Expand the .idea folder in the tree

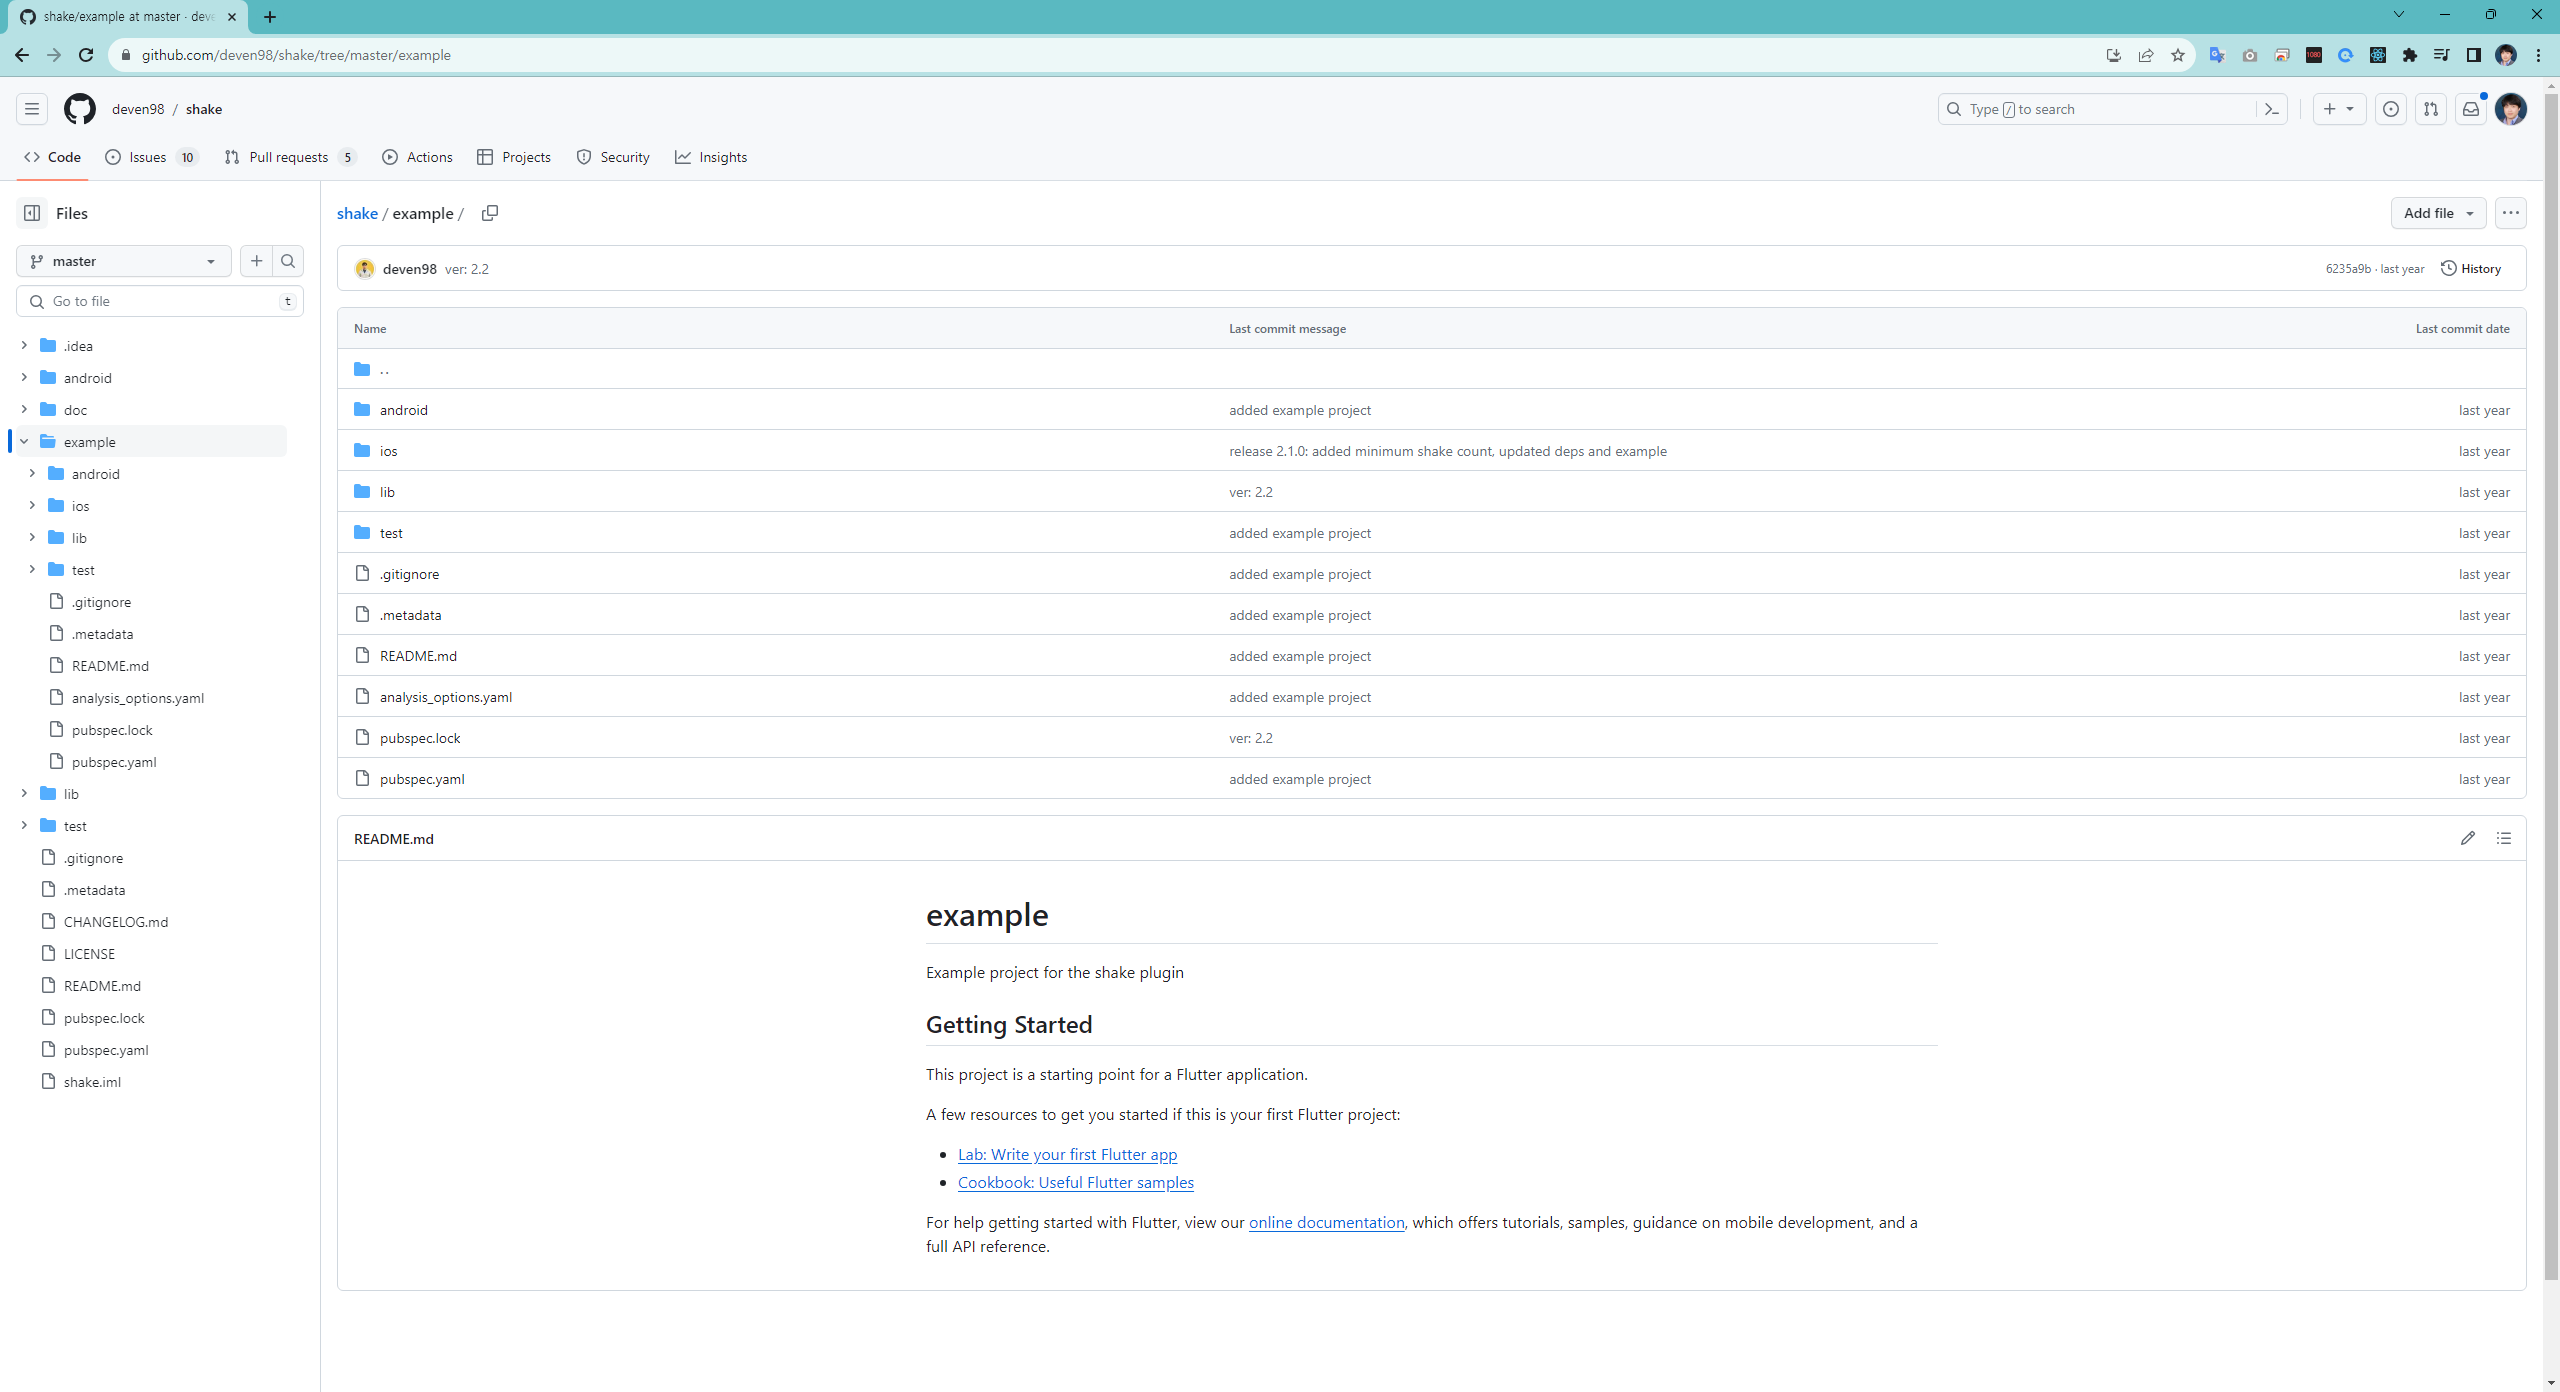click(x=24, y=345)
